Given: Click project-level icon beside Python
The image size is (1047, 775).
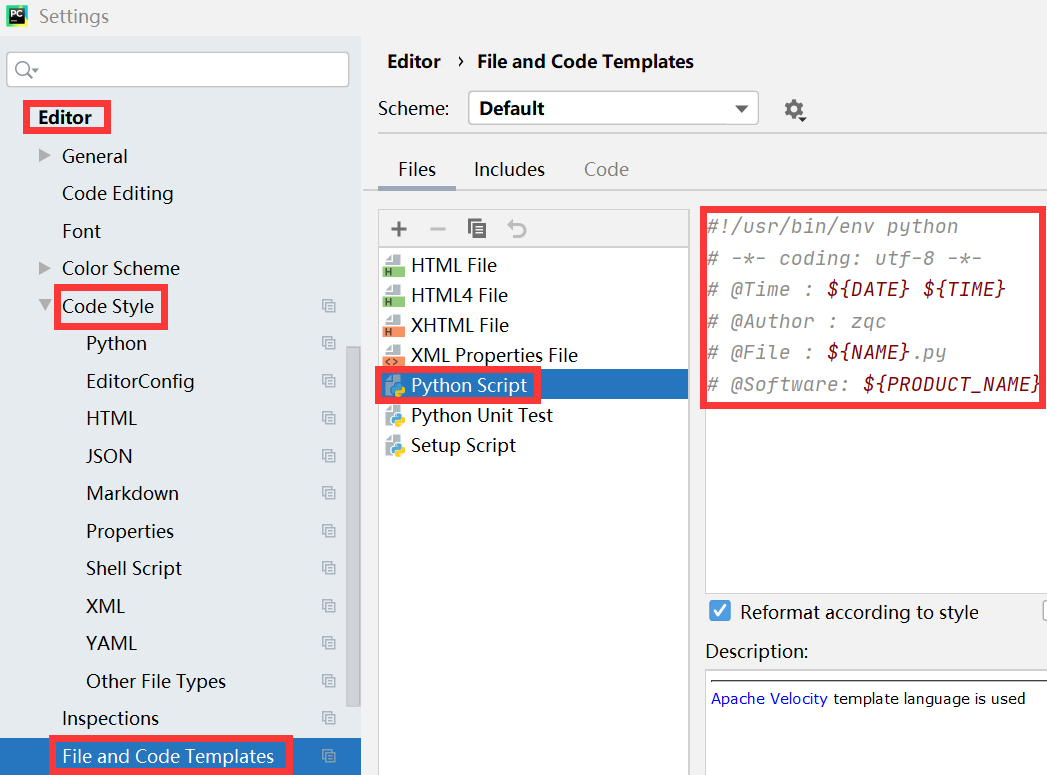Looking at the screenshot, I should [x=329, y=343].
